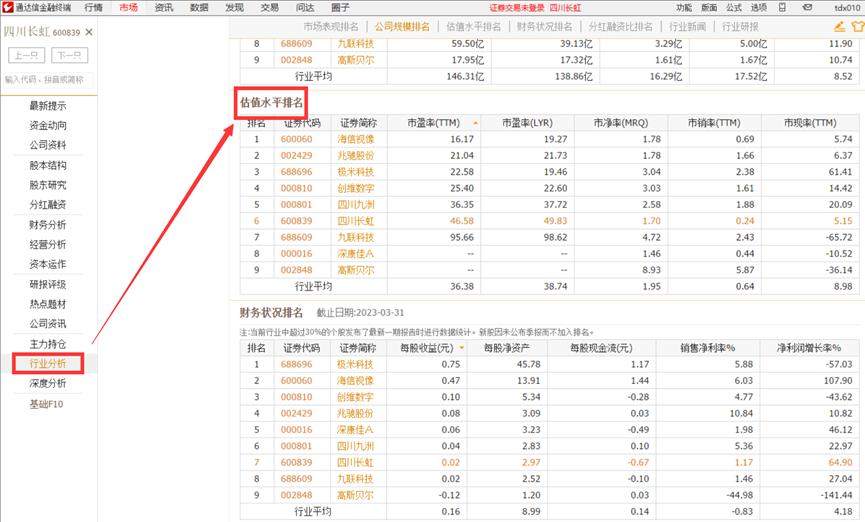Viewport: 865px width, 522px height.
Task: Sort valuation table by 市盈率(LYR) column header
Action: 527,123
